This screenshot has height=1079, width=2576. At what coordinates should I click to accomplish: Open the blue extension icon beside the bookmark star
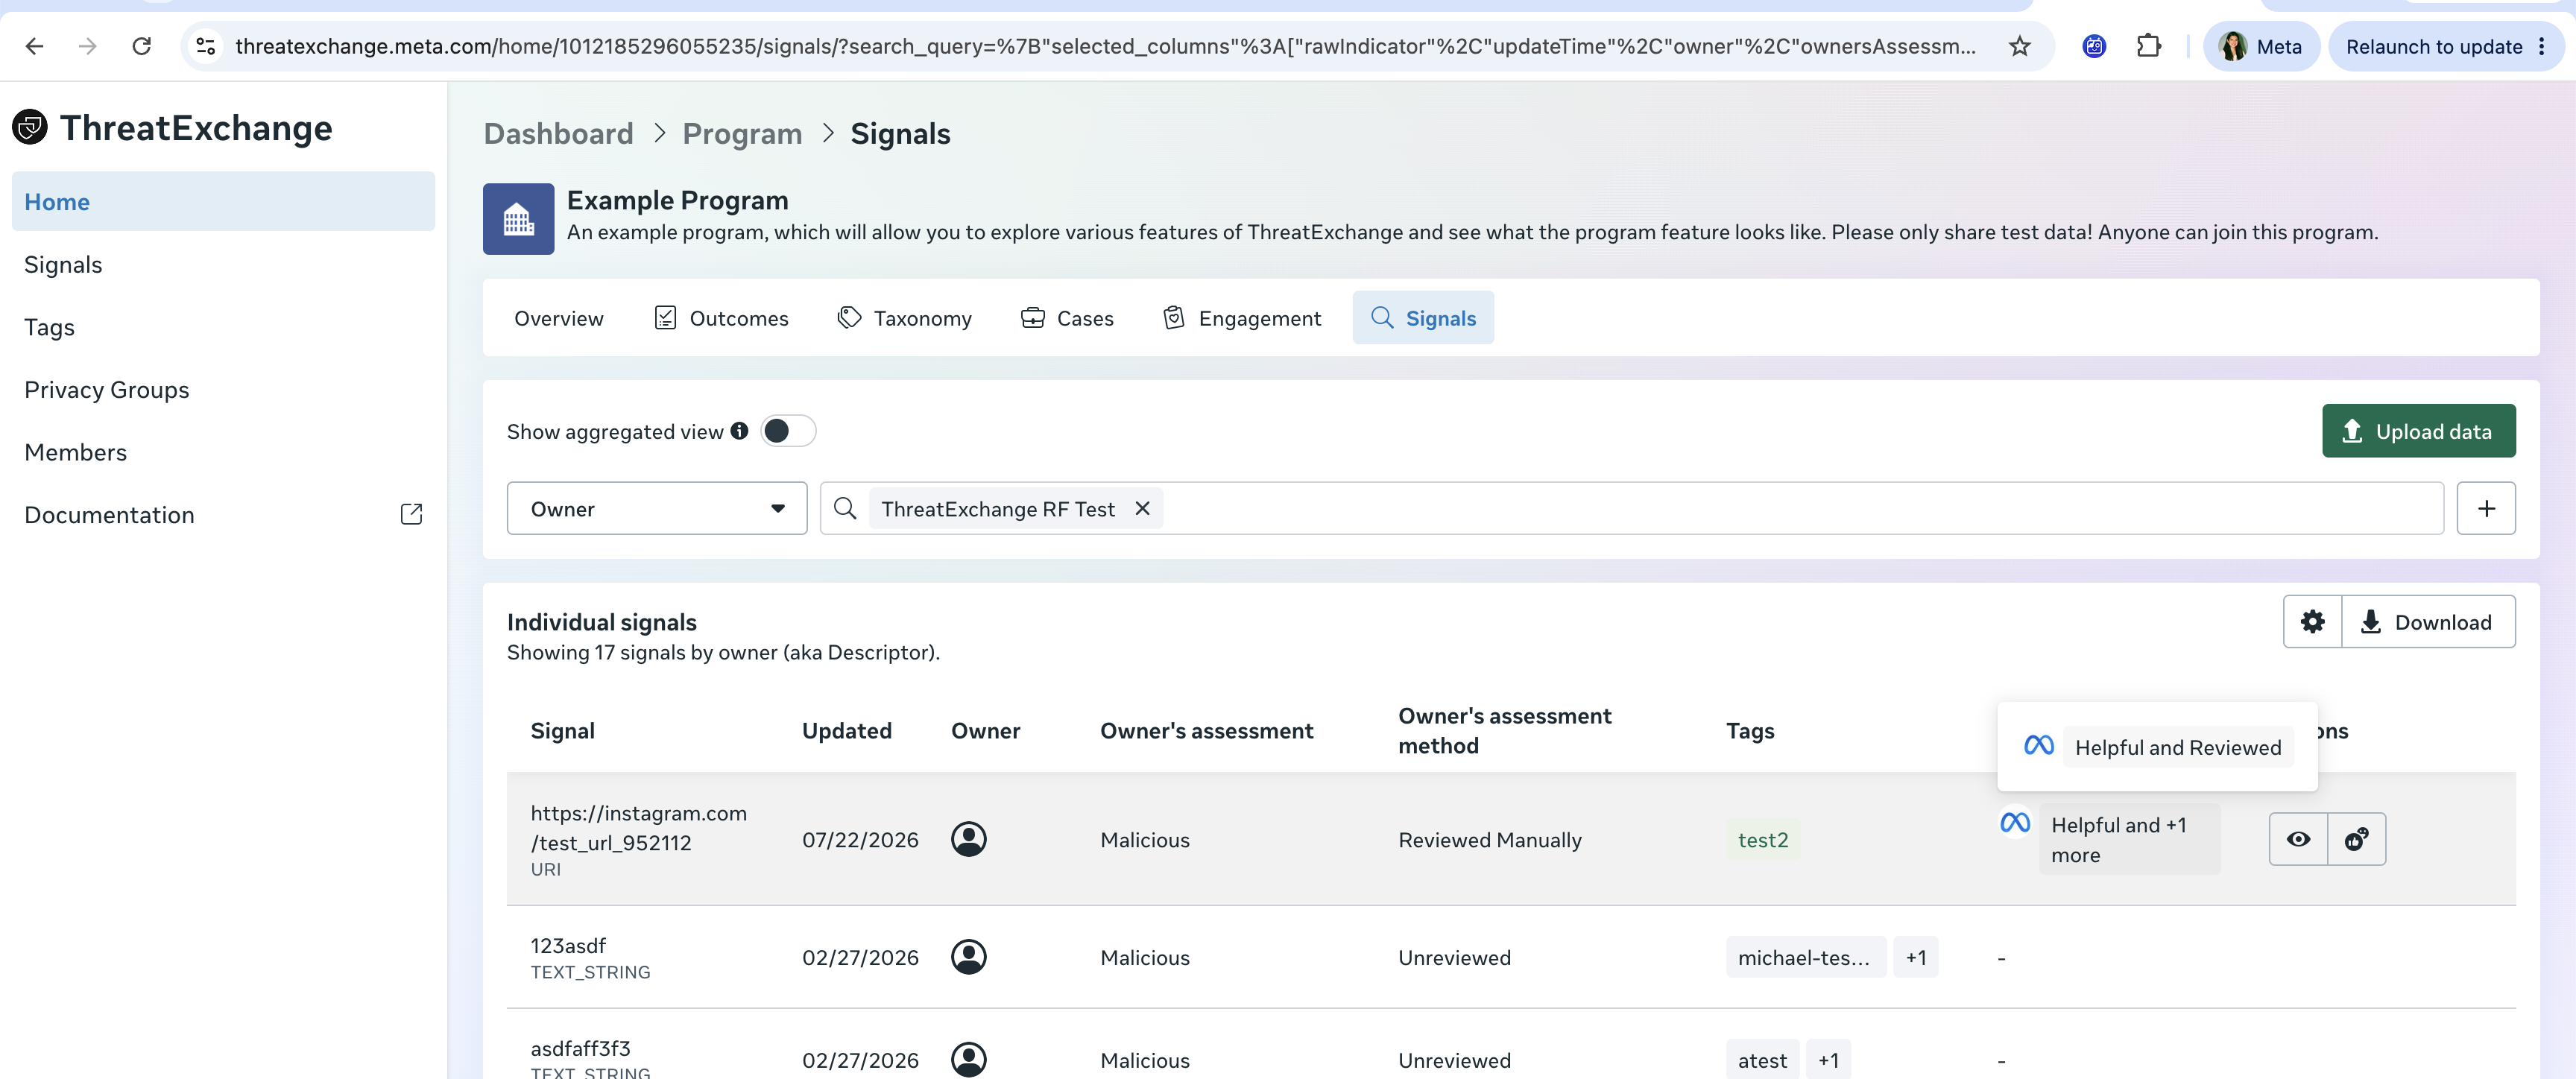tap(2094, 46)
